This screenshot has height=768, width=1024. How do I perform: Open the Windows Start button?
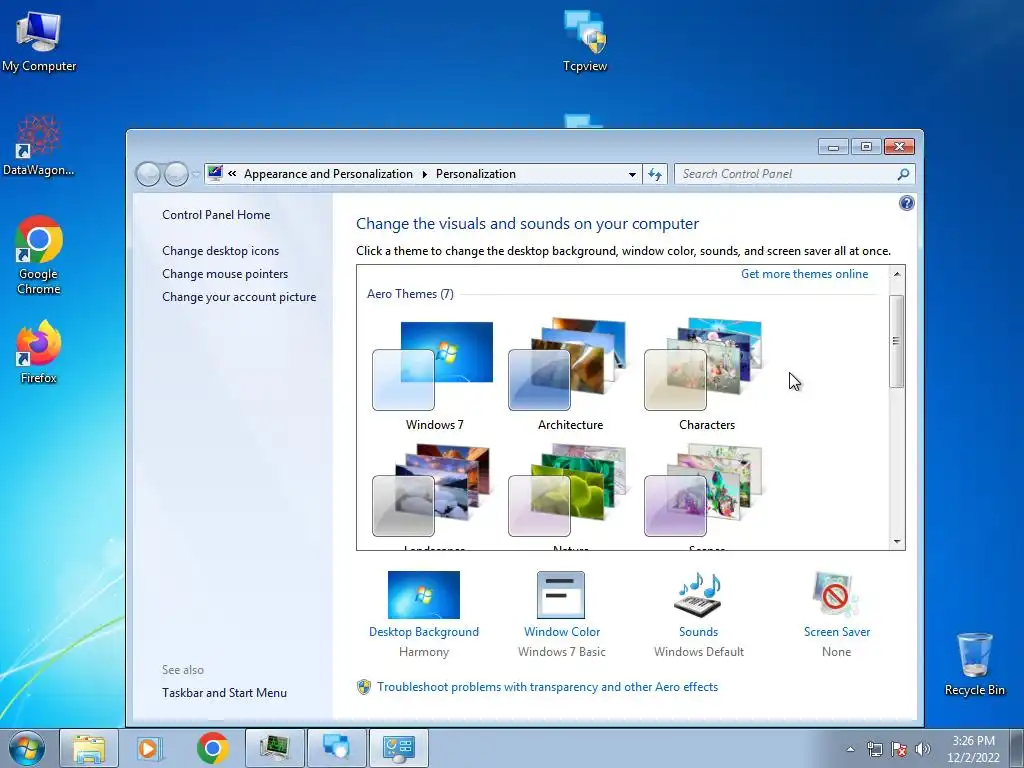[27, 748]
